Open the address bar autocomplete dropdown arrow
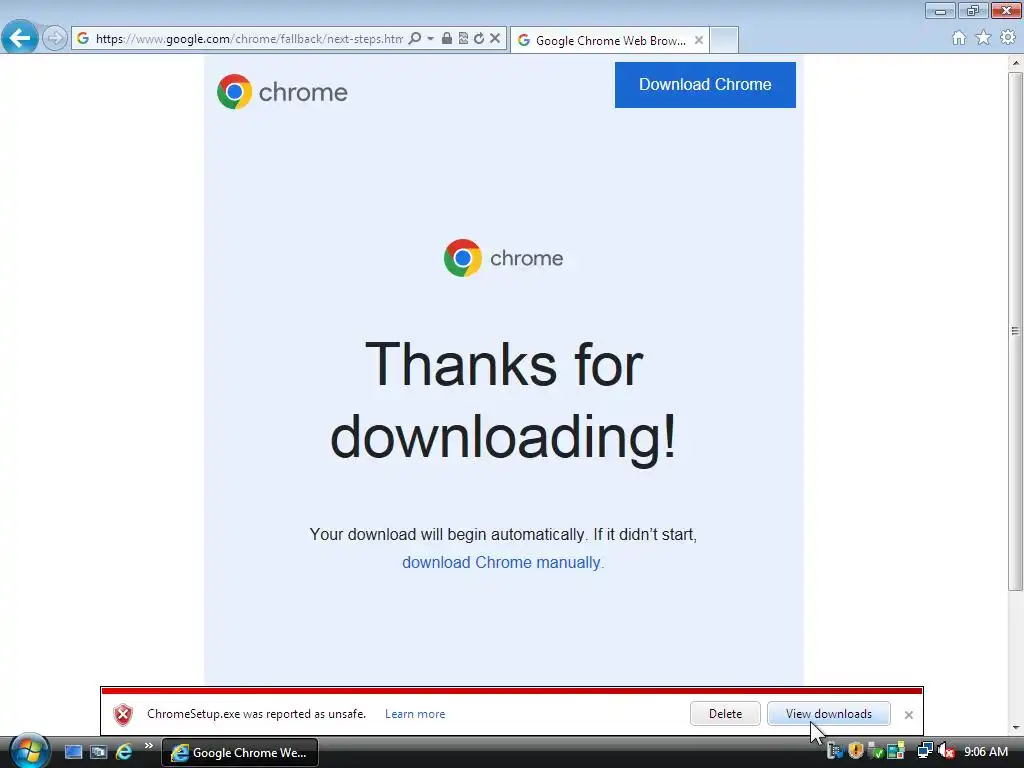The width and height of the screenshot is (1024, 768). coord(430,39)
